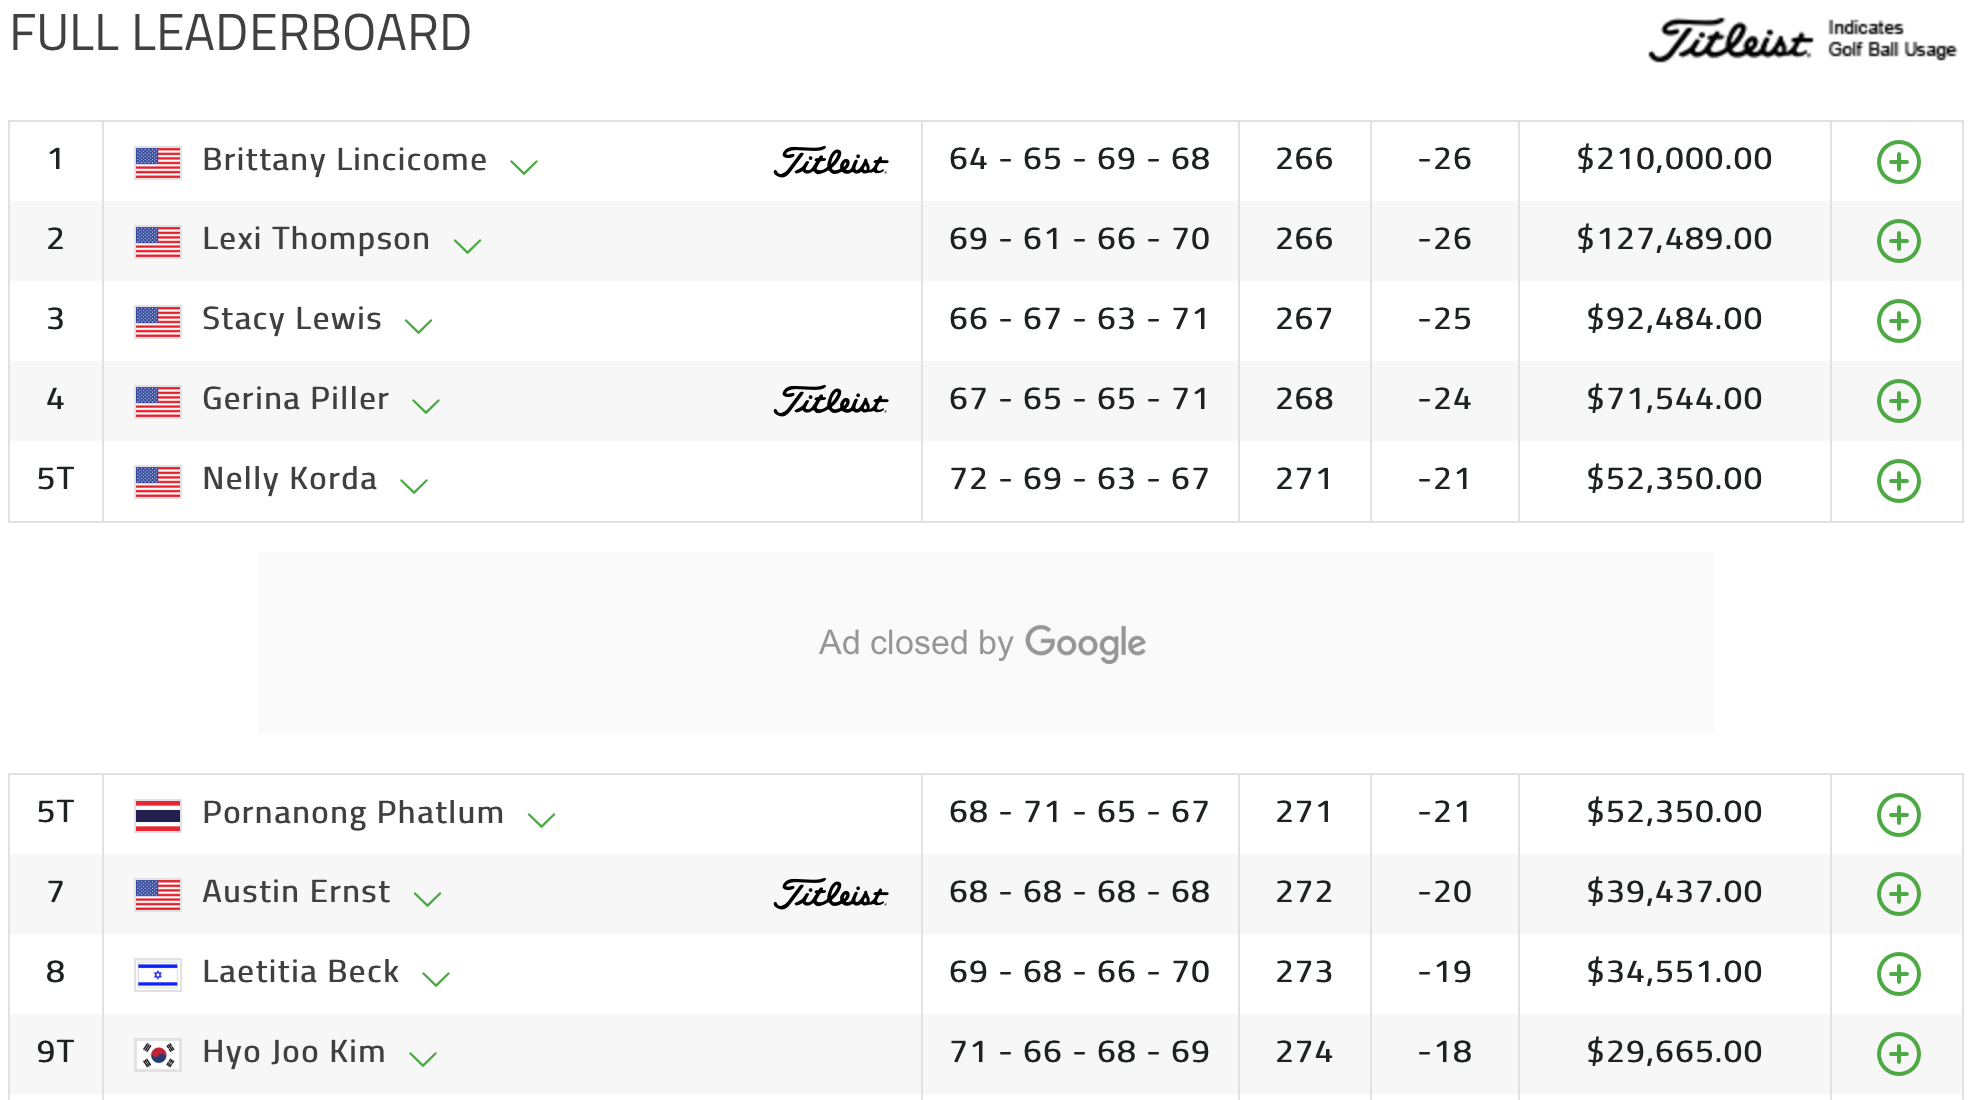Screen dimensions: 1982x1100
Task: Click United States flag beside Nelly Korda
Action: click(x=158, y=481)
